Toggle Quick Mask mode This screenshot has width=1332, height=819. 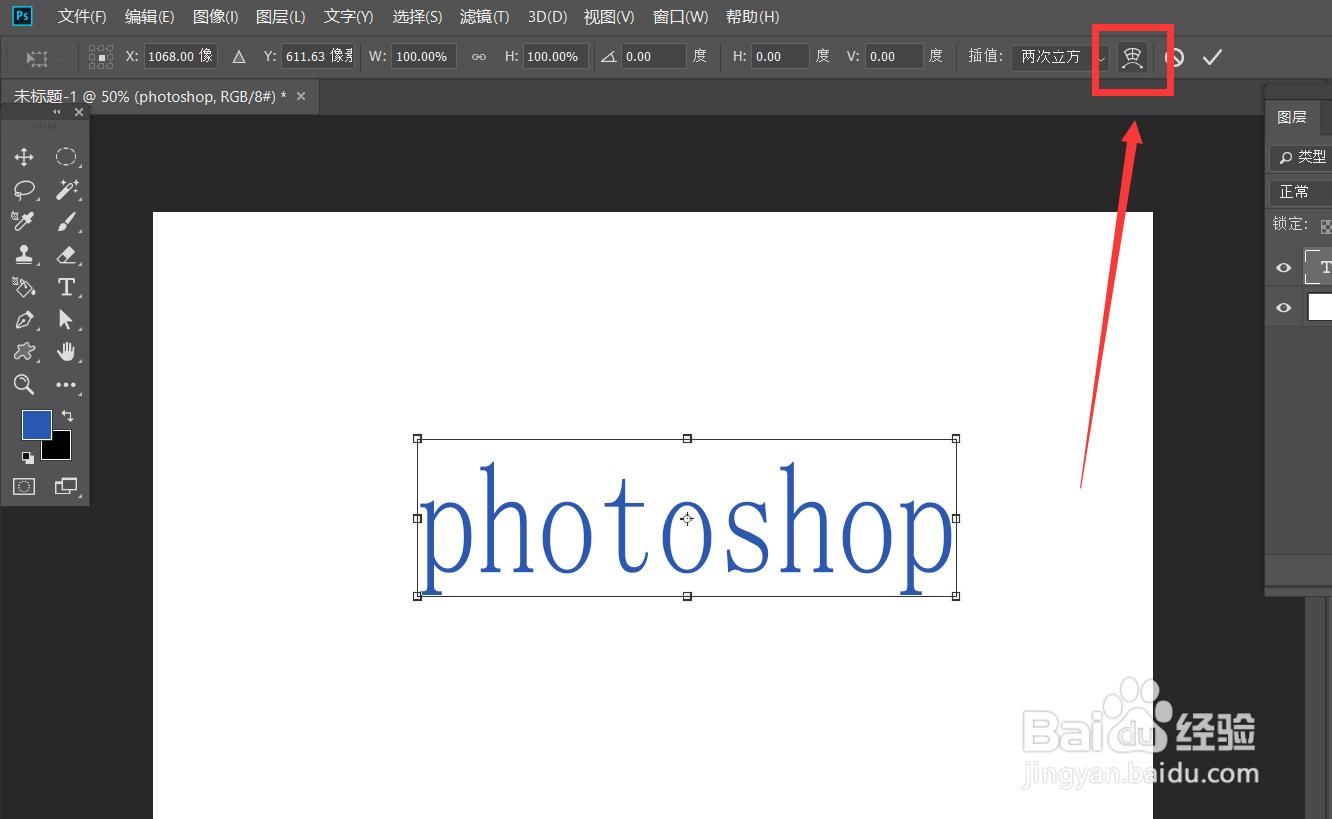pyautogui.click(x=24, y=486)
